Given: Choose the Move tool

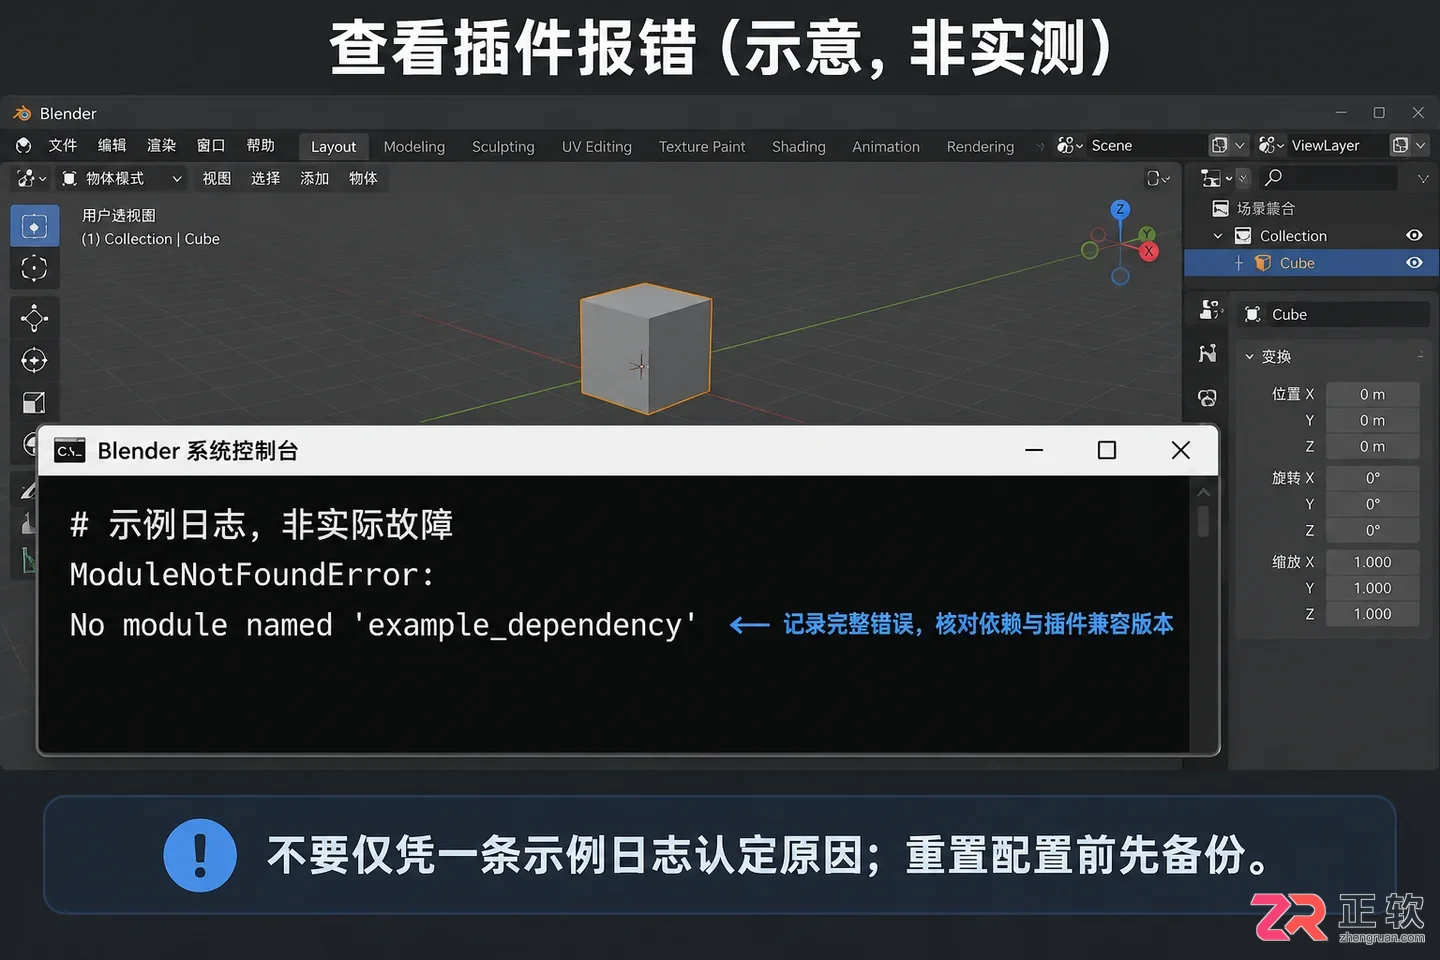Looking at the screenshot, I should [34, 319].
